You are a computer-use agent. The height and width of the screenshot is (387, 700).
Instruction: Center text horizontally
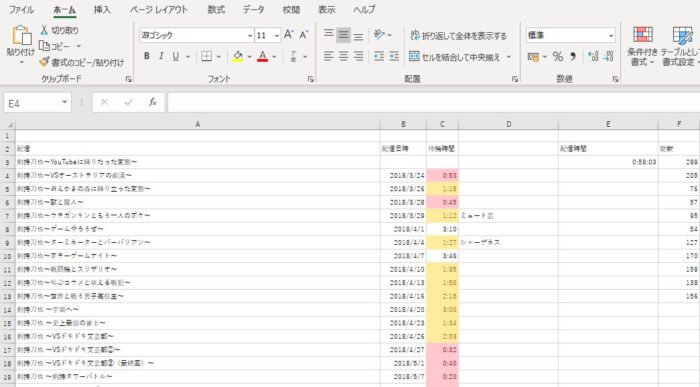click(x=343, y=56)
